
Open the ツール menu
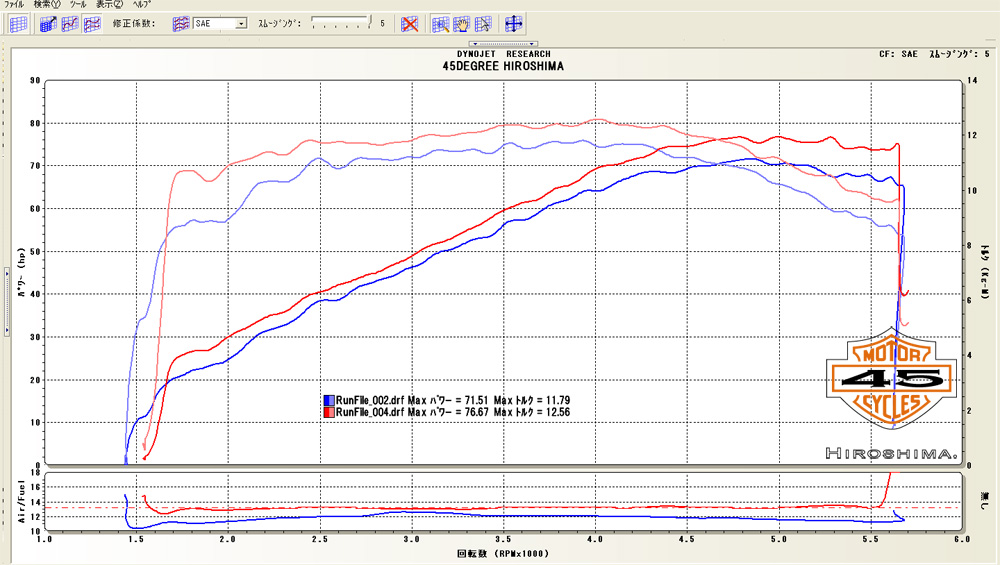pyautogui.click(x=78, y=5)
